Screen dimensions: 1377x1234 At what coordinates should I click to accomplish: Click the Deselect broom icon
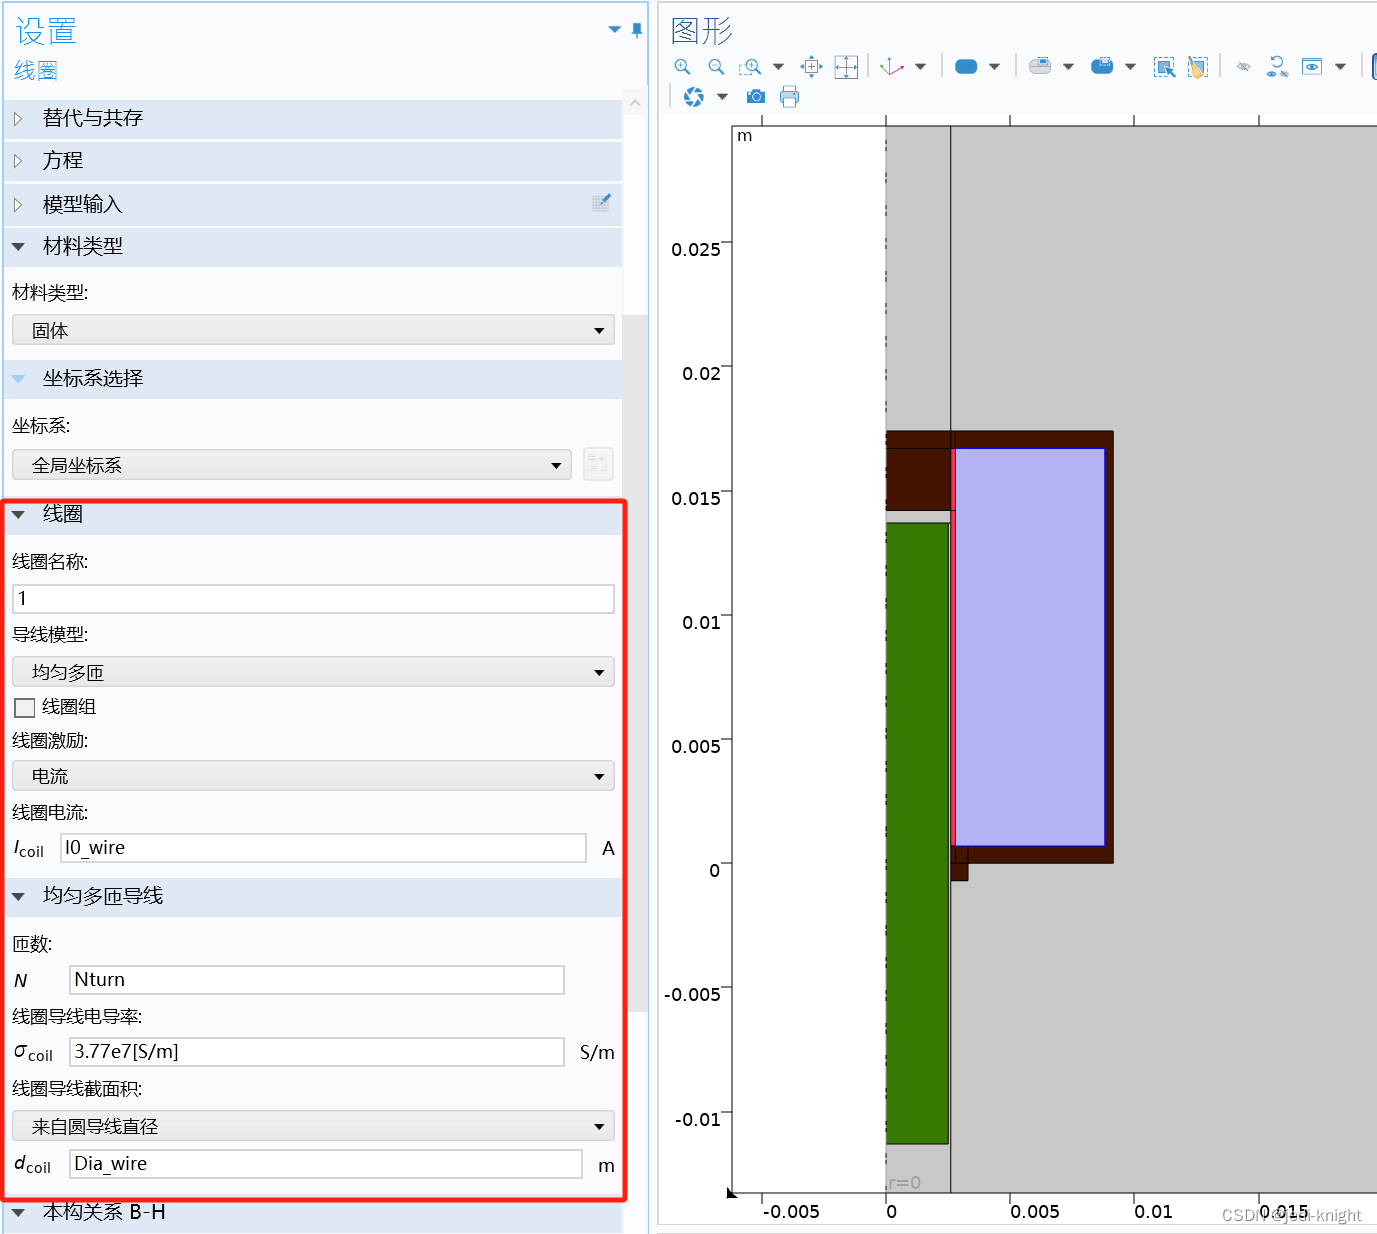(x=1197, y=67)
